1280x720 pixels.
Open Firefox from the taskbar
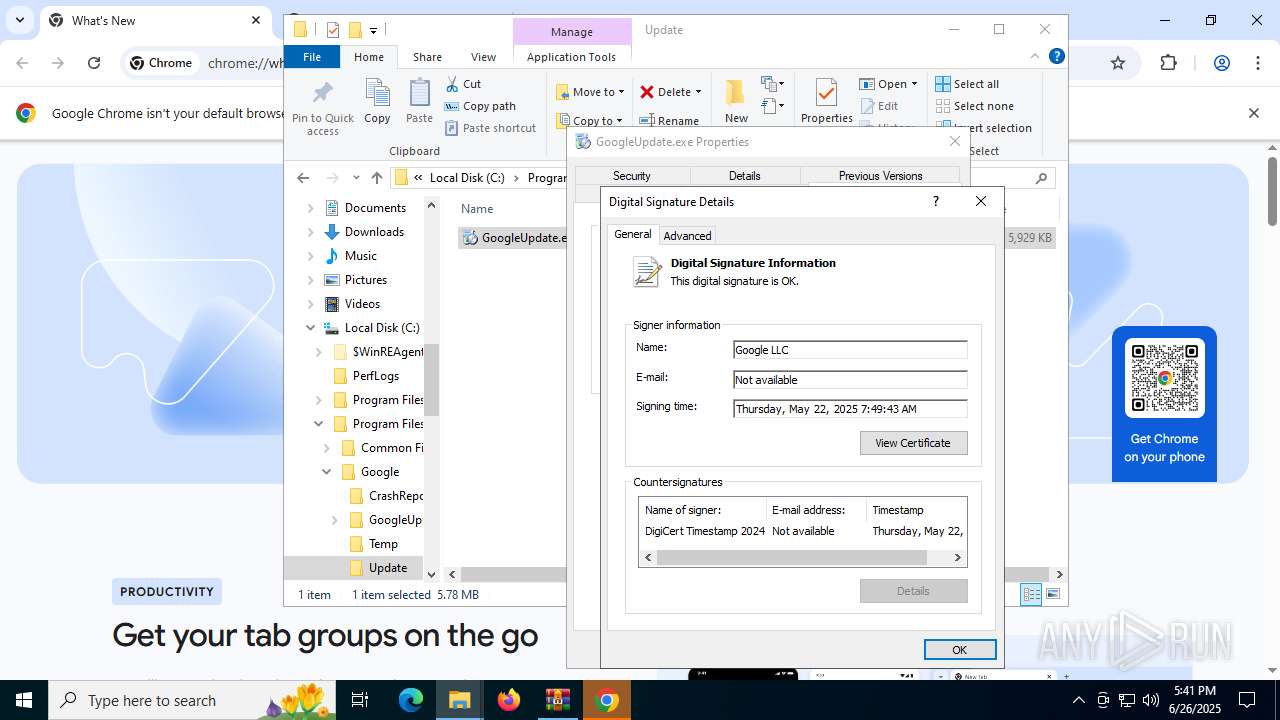pyautogui.click(x=509, y=700)
